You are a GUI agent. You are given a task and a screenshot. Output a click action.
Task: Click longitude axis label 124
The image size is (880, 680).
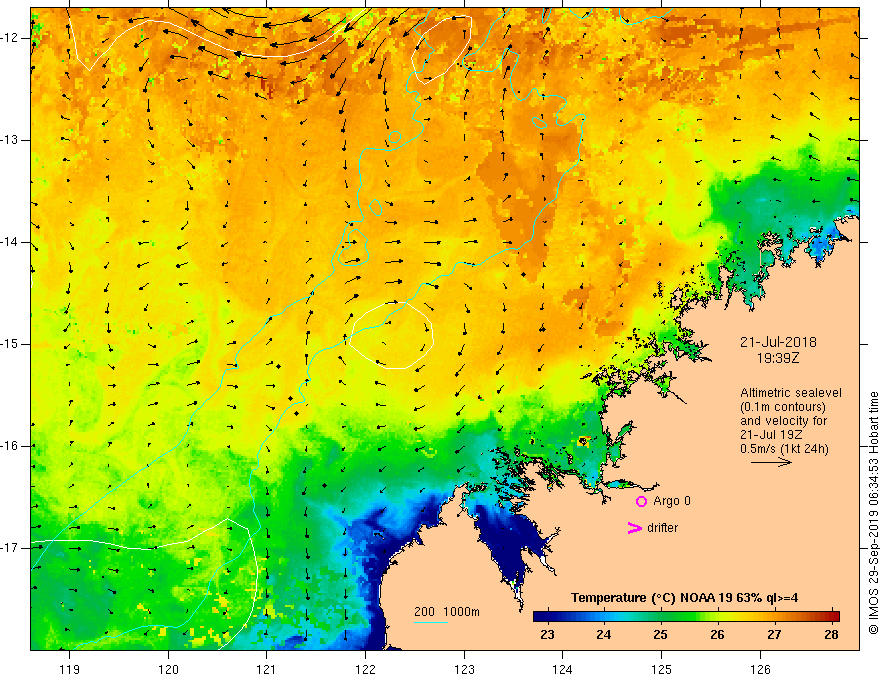click(x=563, y=669)
